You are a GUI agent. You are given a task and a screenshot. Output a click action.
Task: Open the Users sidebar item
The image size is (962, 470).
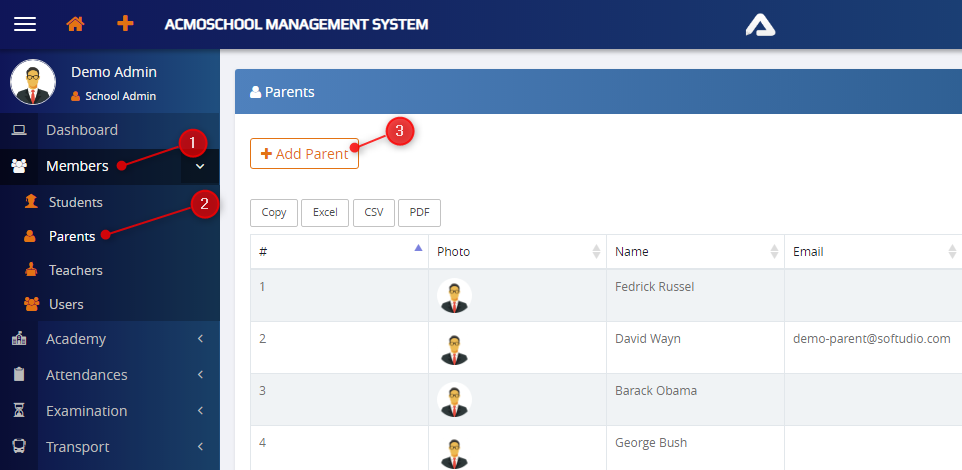pyautogui.click(x=66, y=304)
